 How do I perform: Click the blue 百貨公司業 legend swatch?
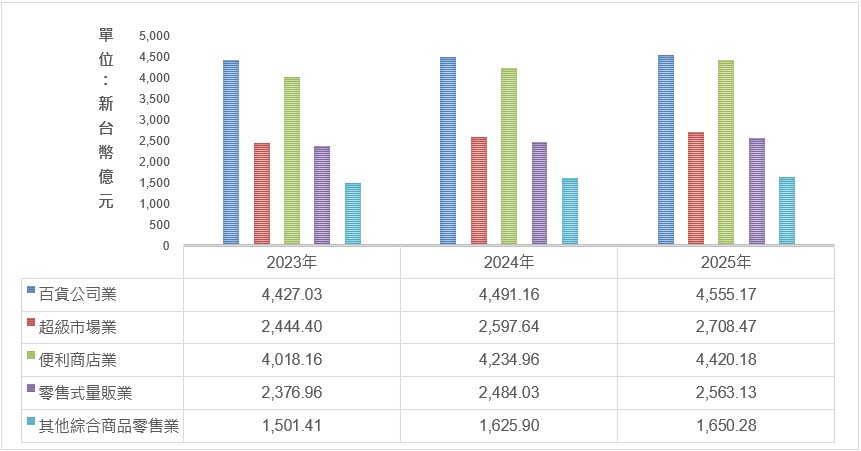(x=31, y=289)
